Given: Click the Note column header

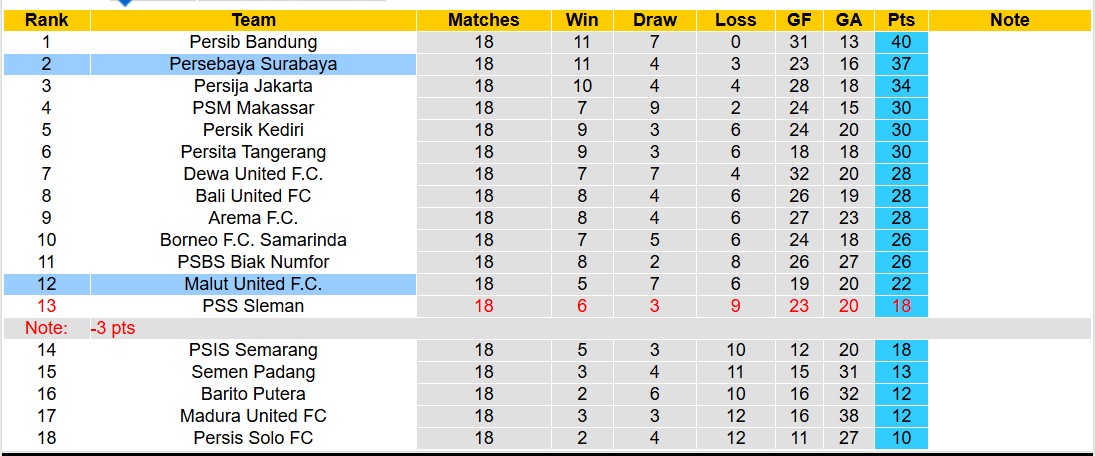Looking at the screenshot, I should click(1009, 20).
